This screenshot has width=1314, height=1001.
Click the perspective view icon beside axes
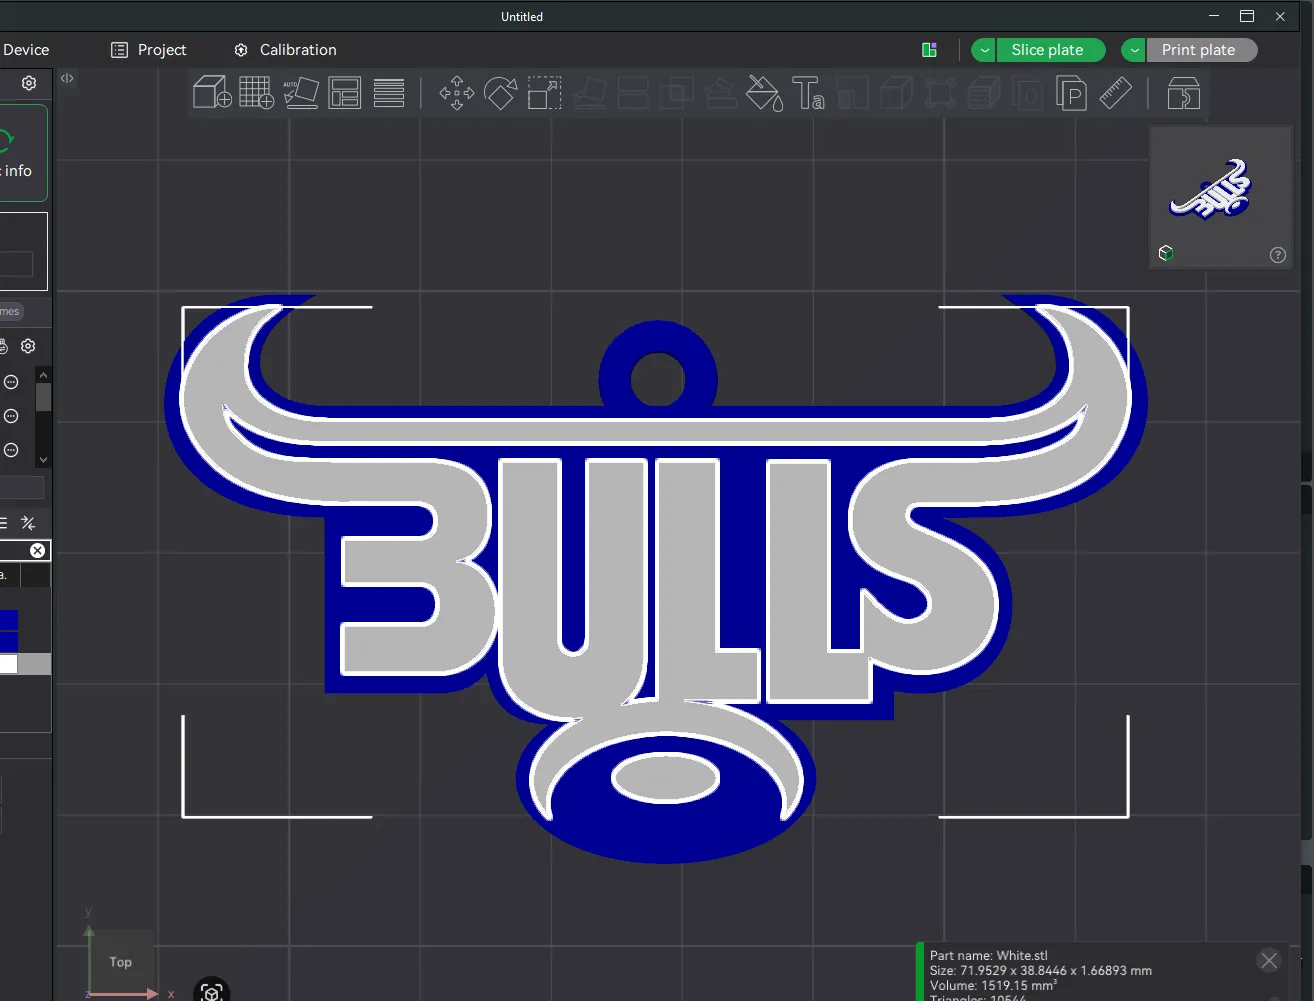[211, 991]
